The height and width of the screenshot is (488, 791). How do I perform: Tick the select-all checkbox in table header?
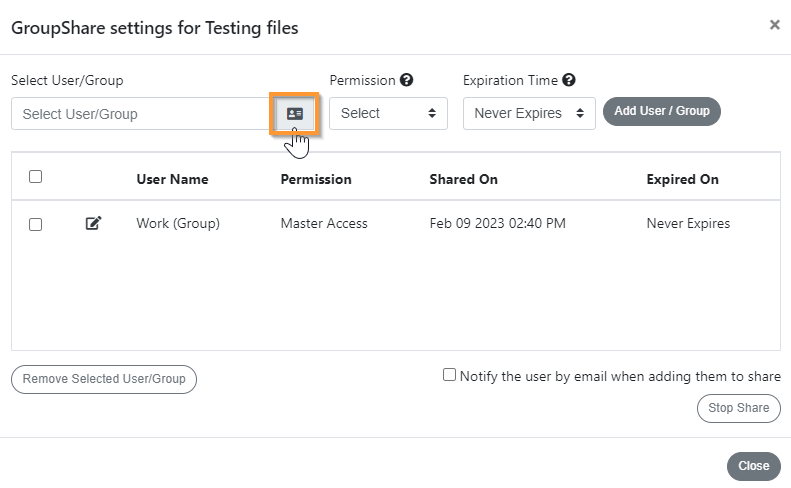coord(35,177)
